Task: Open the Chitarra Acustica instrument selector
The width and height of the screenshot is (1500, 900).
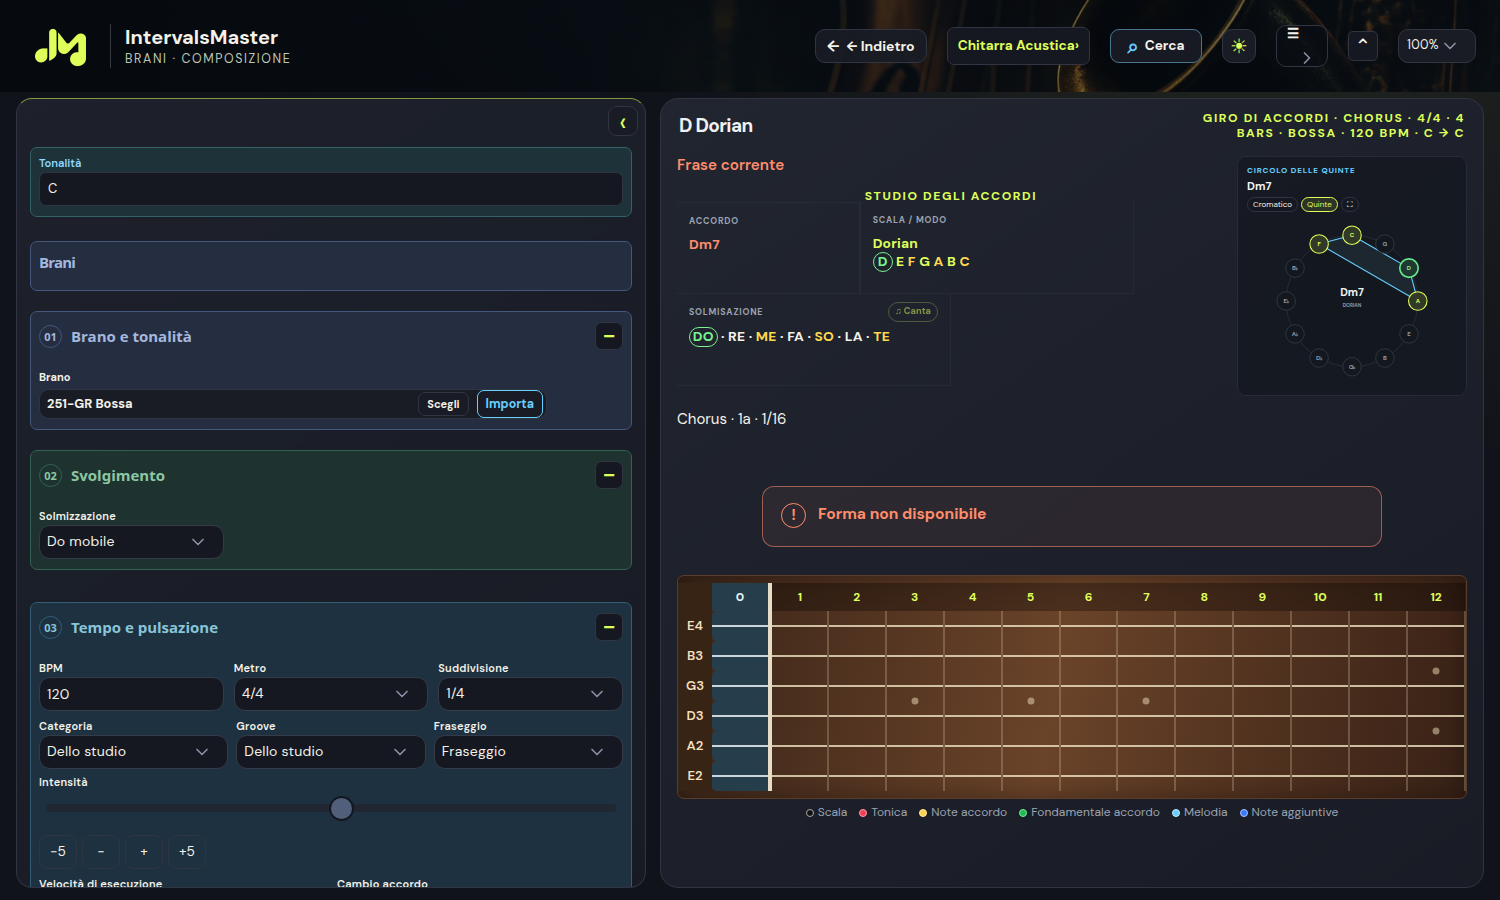Action: coord(1018,46)
